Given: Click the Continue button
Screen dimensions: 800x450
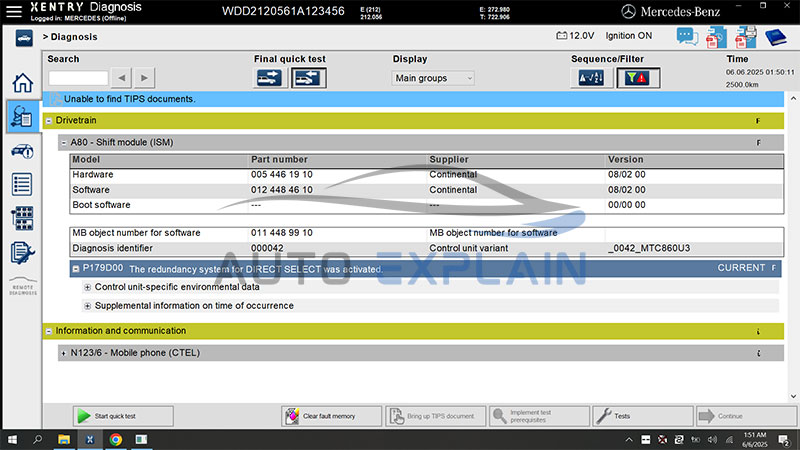Looking at the screenshot, I should (x=746, y=416).
